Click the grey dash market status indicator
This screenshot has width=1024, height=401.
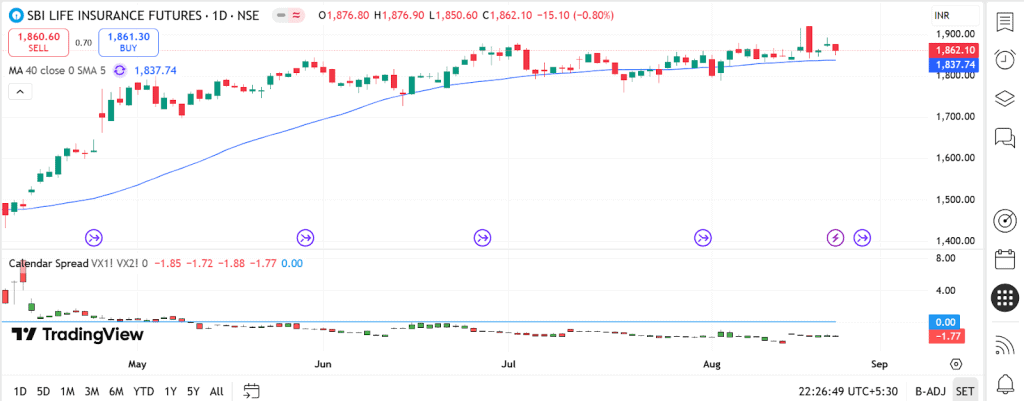(279, 15)
